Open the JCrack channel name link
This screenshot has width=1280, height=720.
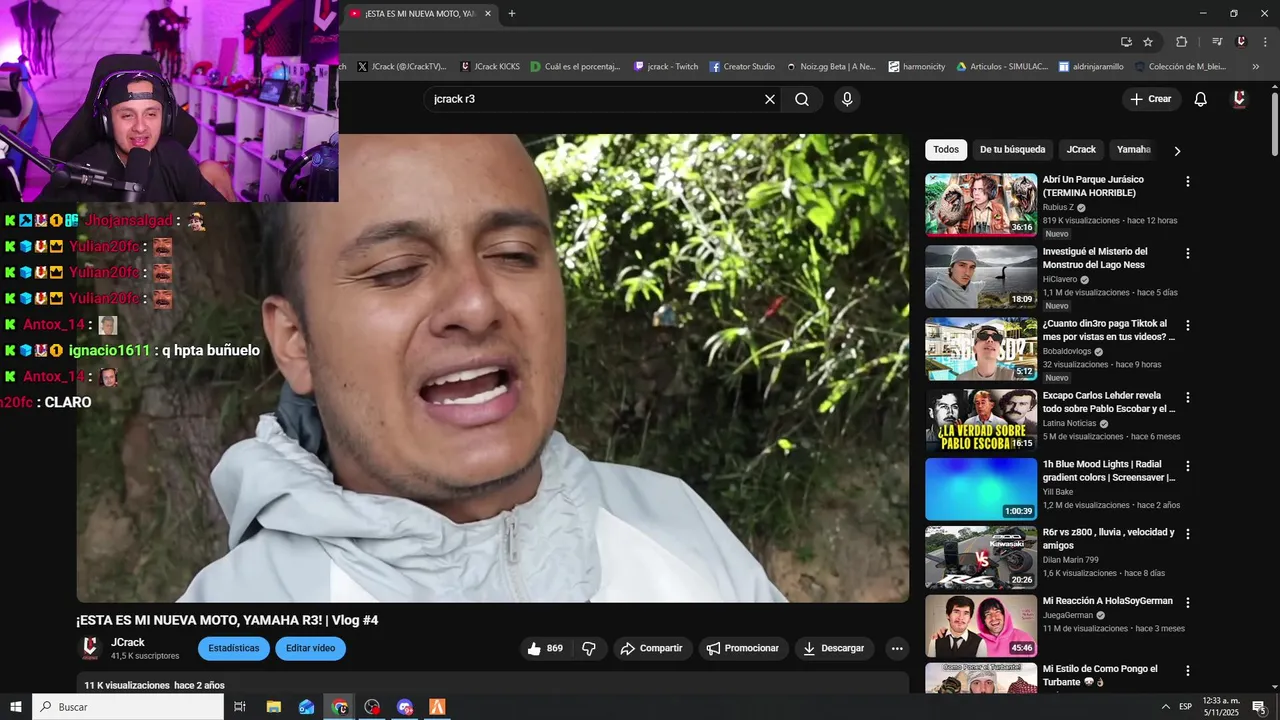(128, 642)
